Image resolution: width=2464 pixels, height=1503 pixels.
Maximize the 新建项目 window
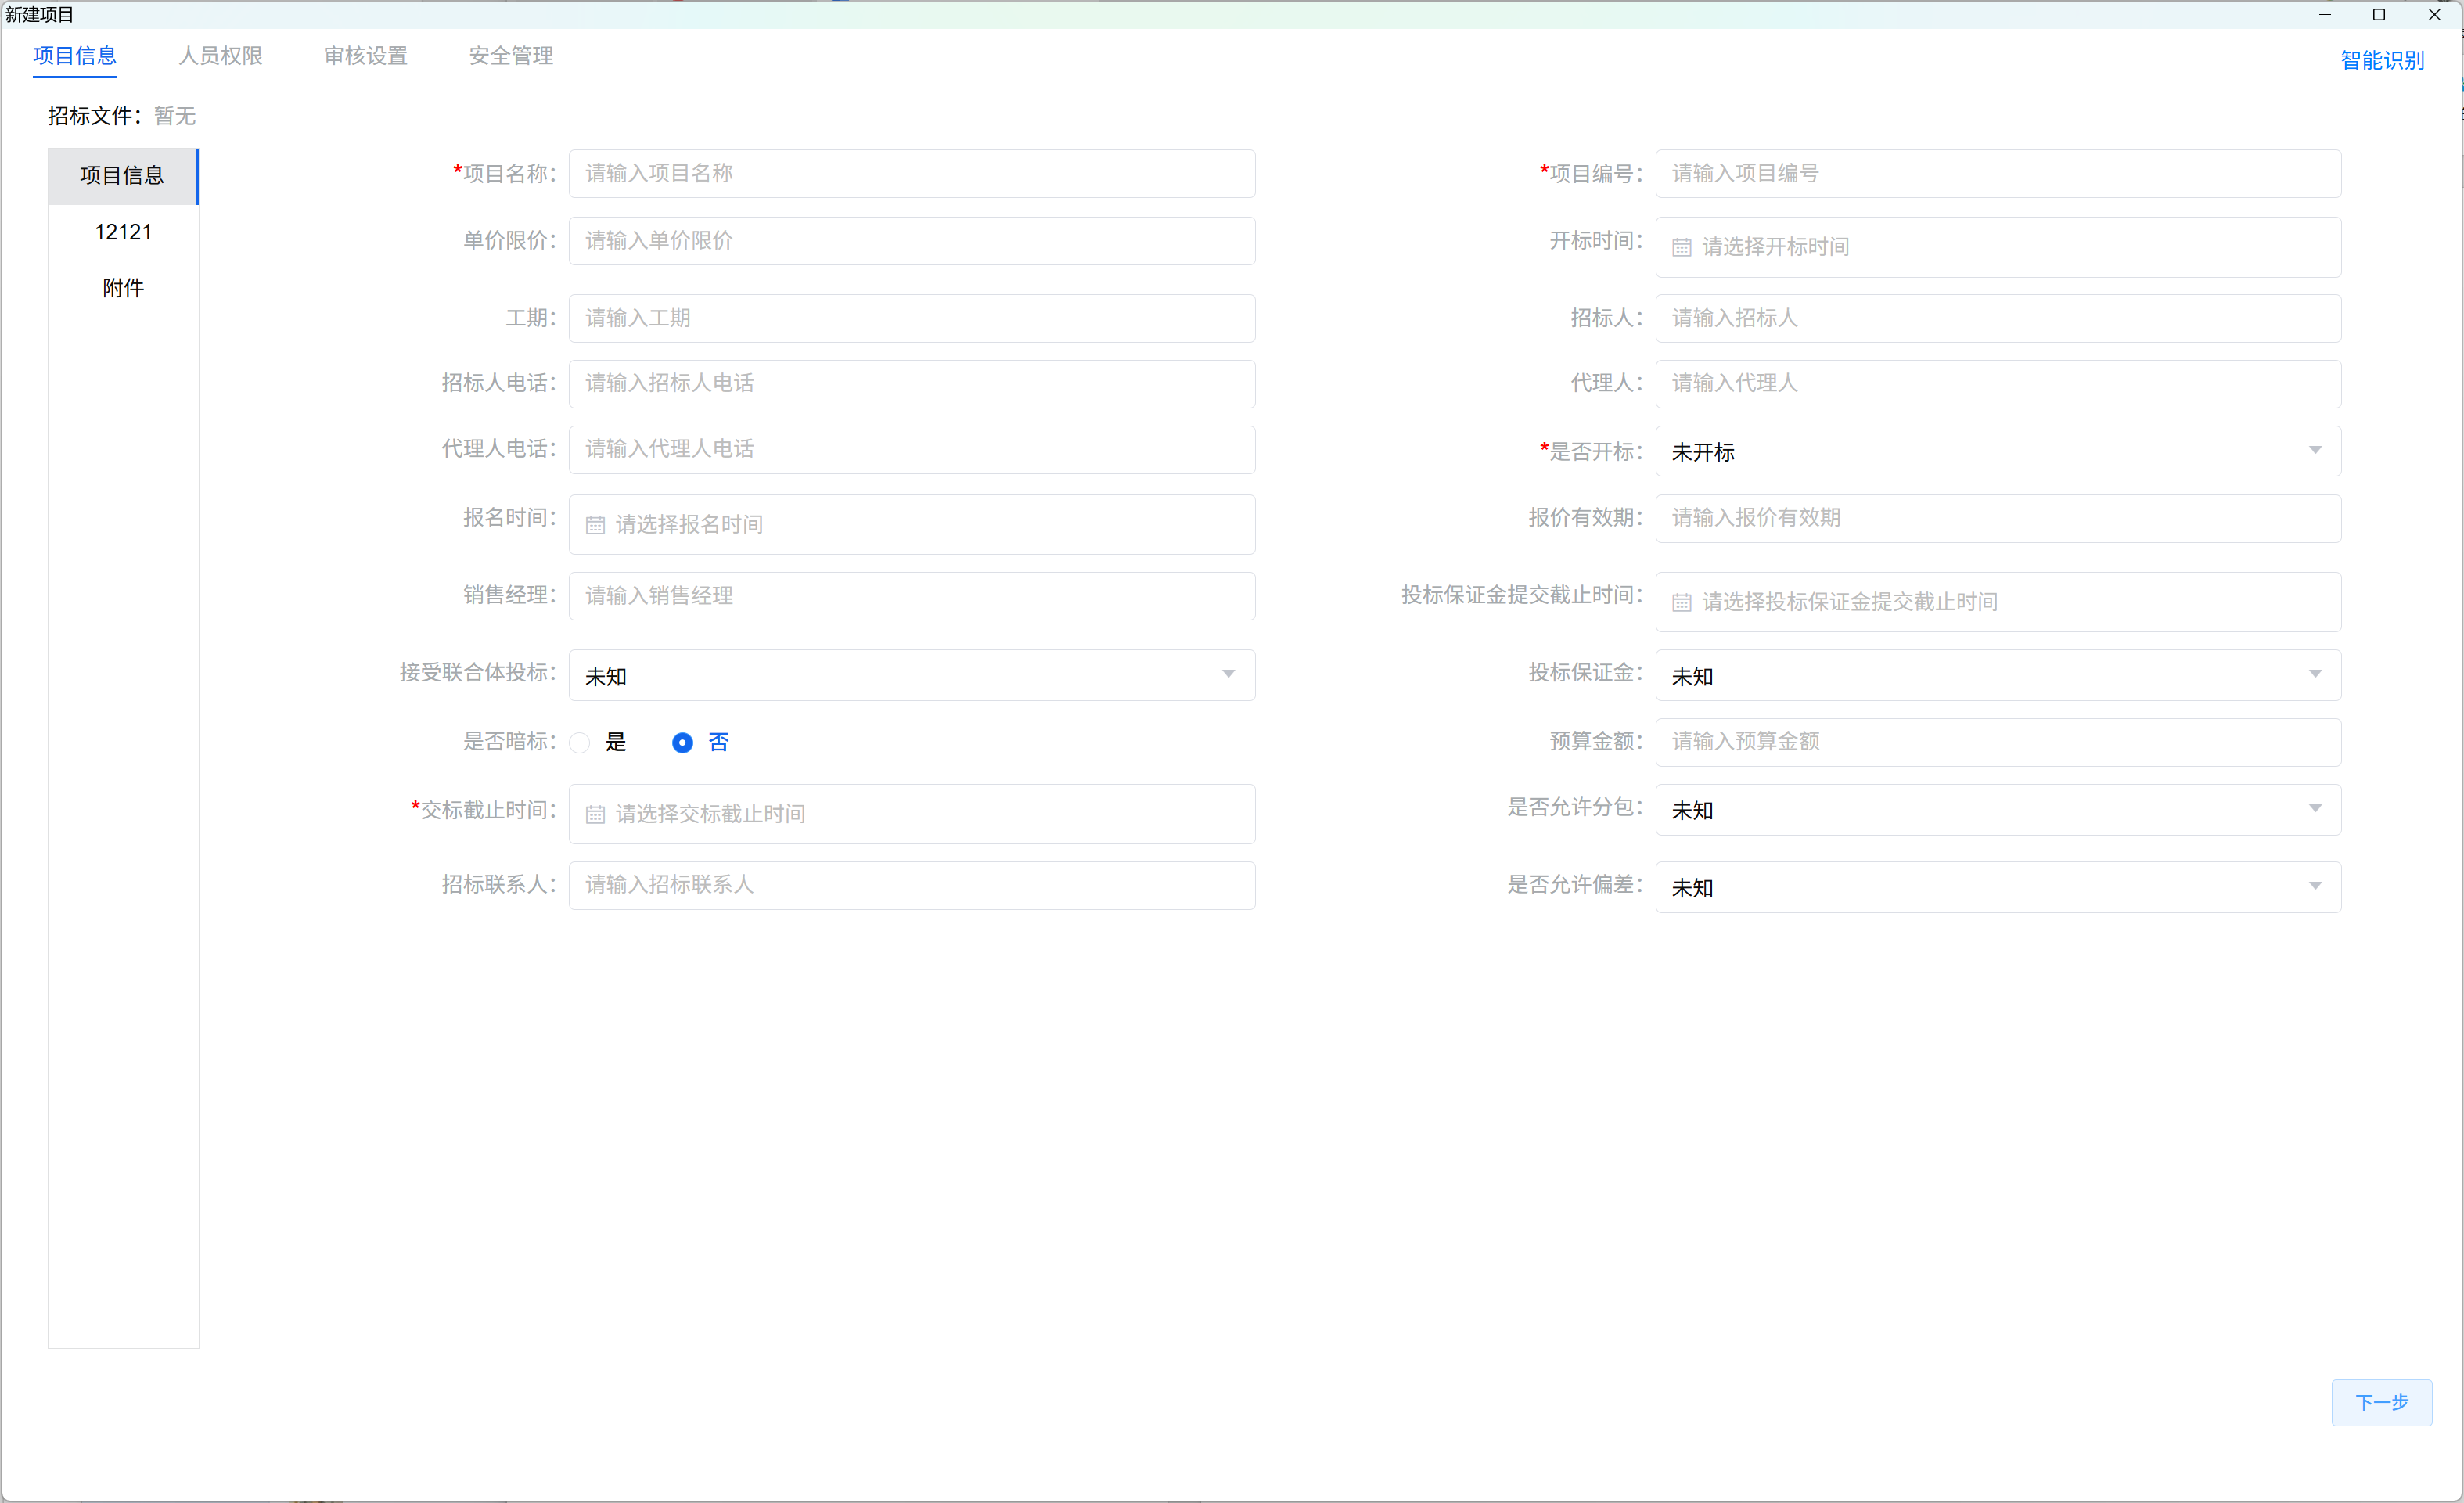[x=2378, y=14]
